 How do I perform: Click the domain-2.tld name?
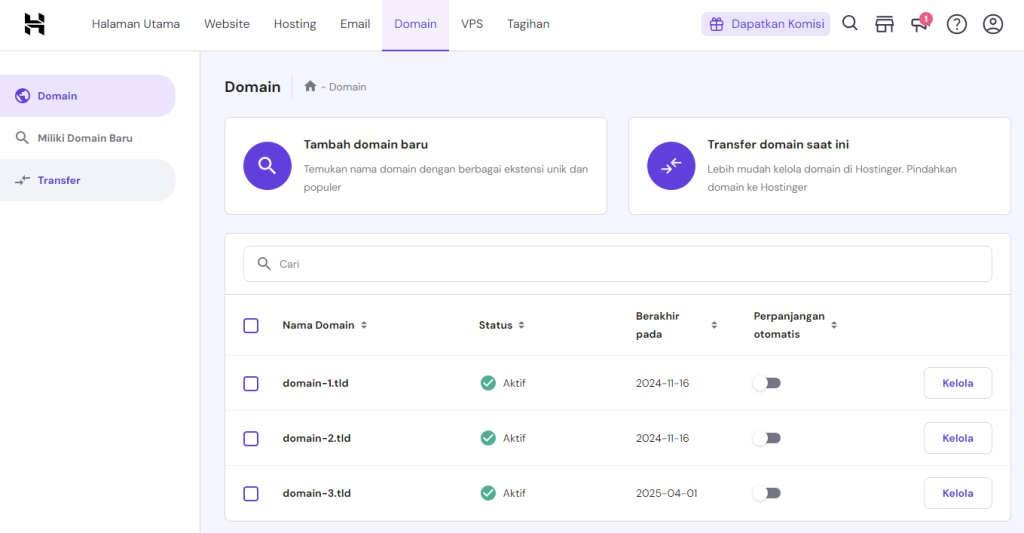coord(317,438)
